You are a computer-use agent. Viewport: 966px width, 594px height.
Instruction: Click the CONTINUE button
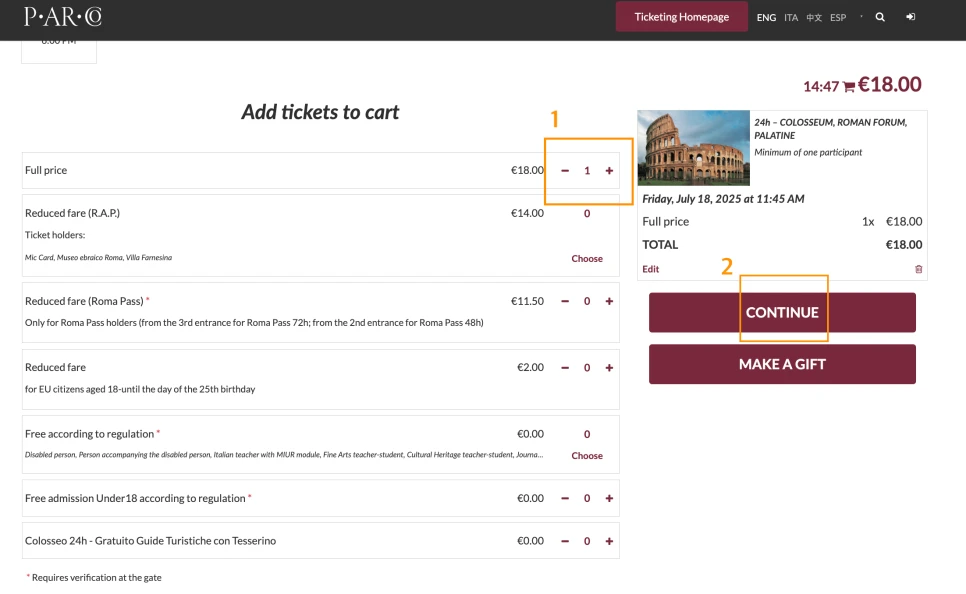click(x=782, y=313)
